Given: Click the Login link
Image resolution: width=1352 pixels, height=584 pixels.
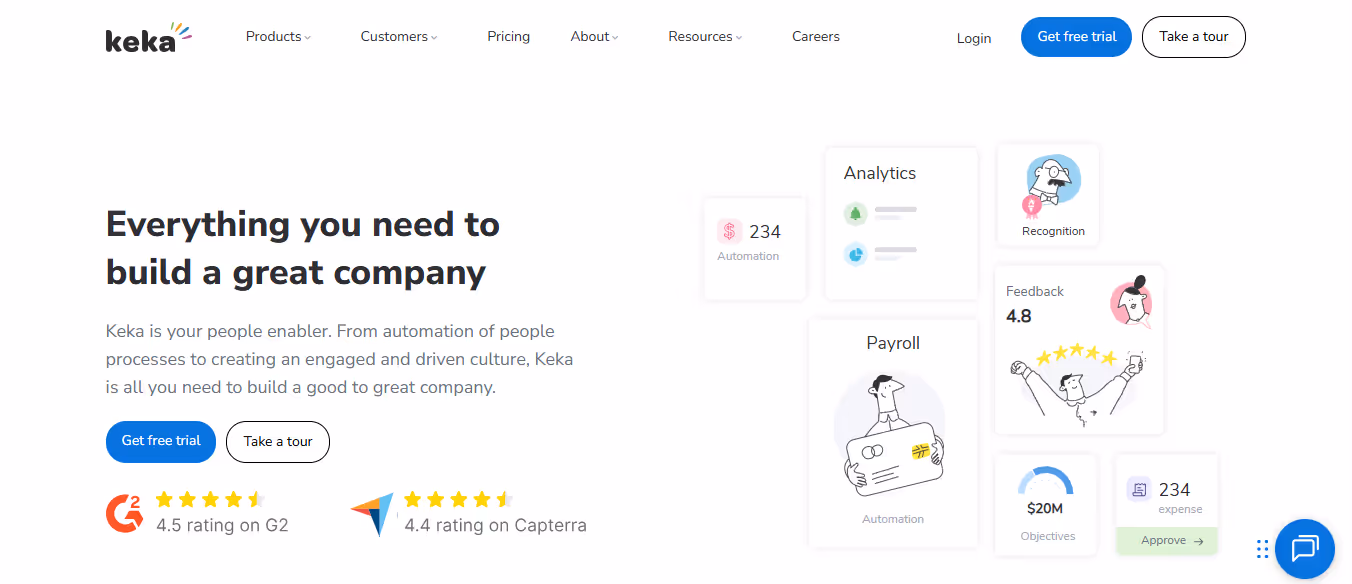Looking at the screenshot, I should coord(973,37).
